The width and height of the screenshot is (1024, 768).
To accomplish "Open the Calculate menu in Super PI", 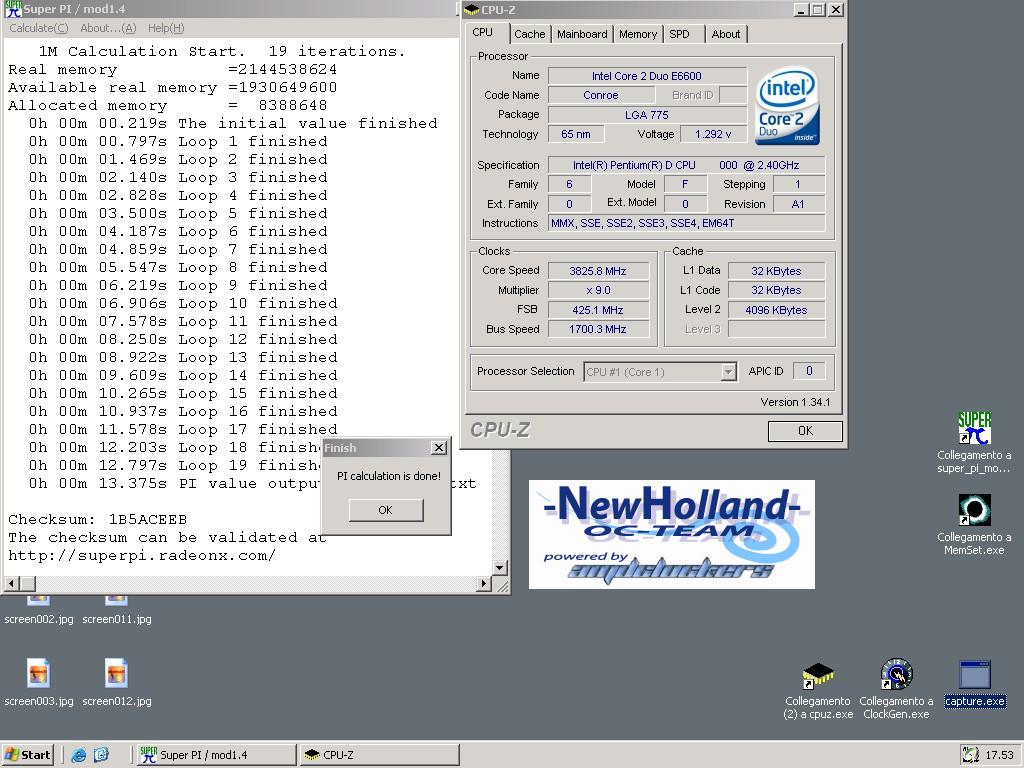I will click(38, 28).
